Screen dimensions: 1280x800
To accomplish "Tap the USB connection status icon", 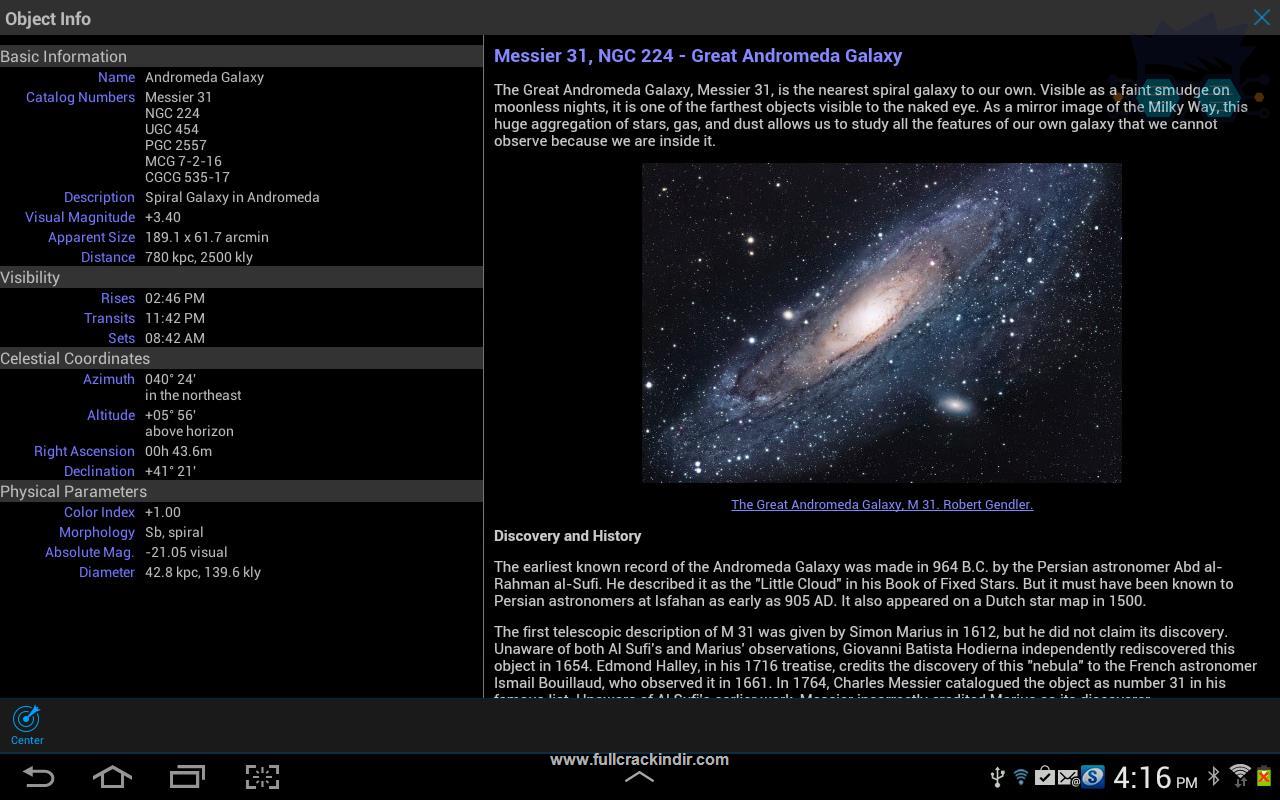I will pos(997,777).
